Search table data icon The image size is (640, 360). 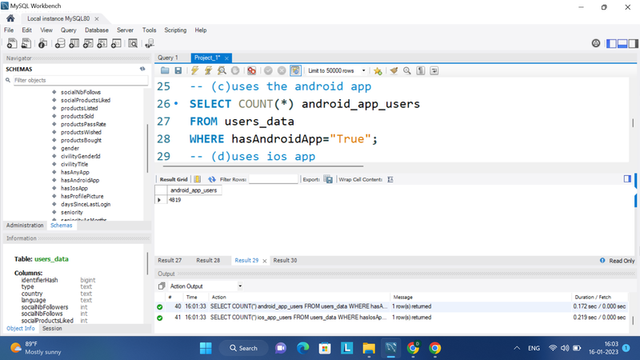click(133, 43)
